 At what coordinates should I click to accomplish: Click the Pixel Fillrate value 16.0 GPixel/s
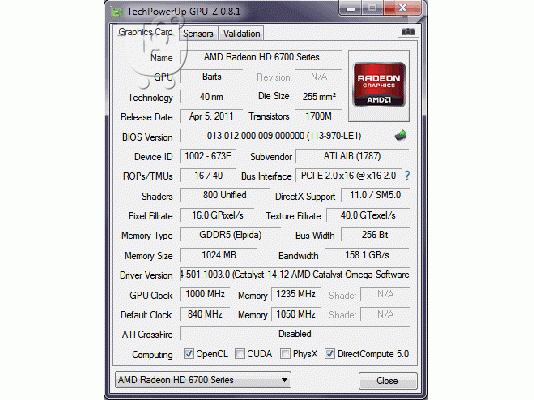pyautogui.click(x=217, y=215)
